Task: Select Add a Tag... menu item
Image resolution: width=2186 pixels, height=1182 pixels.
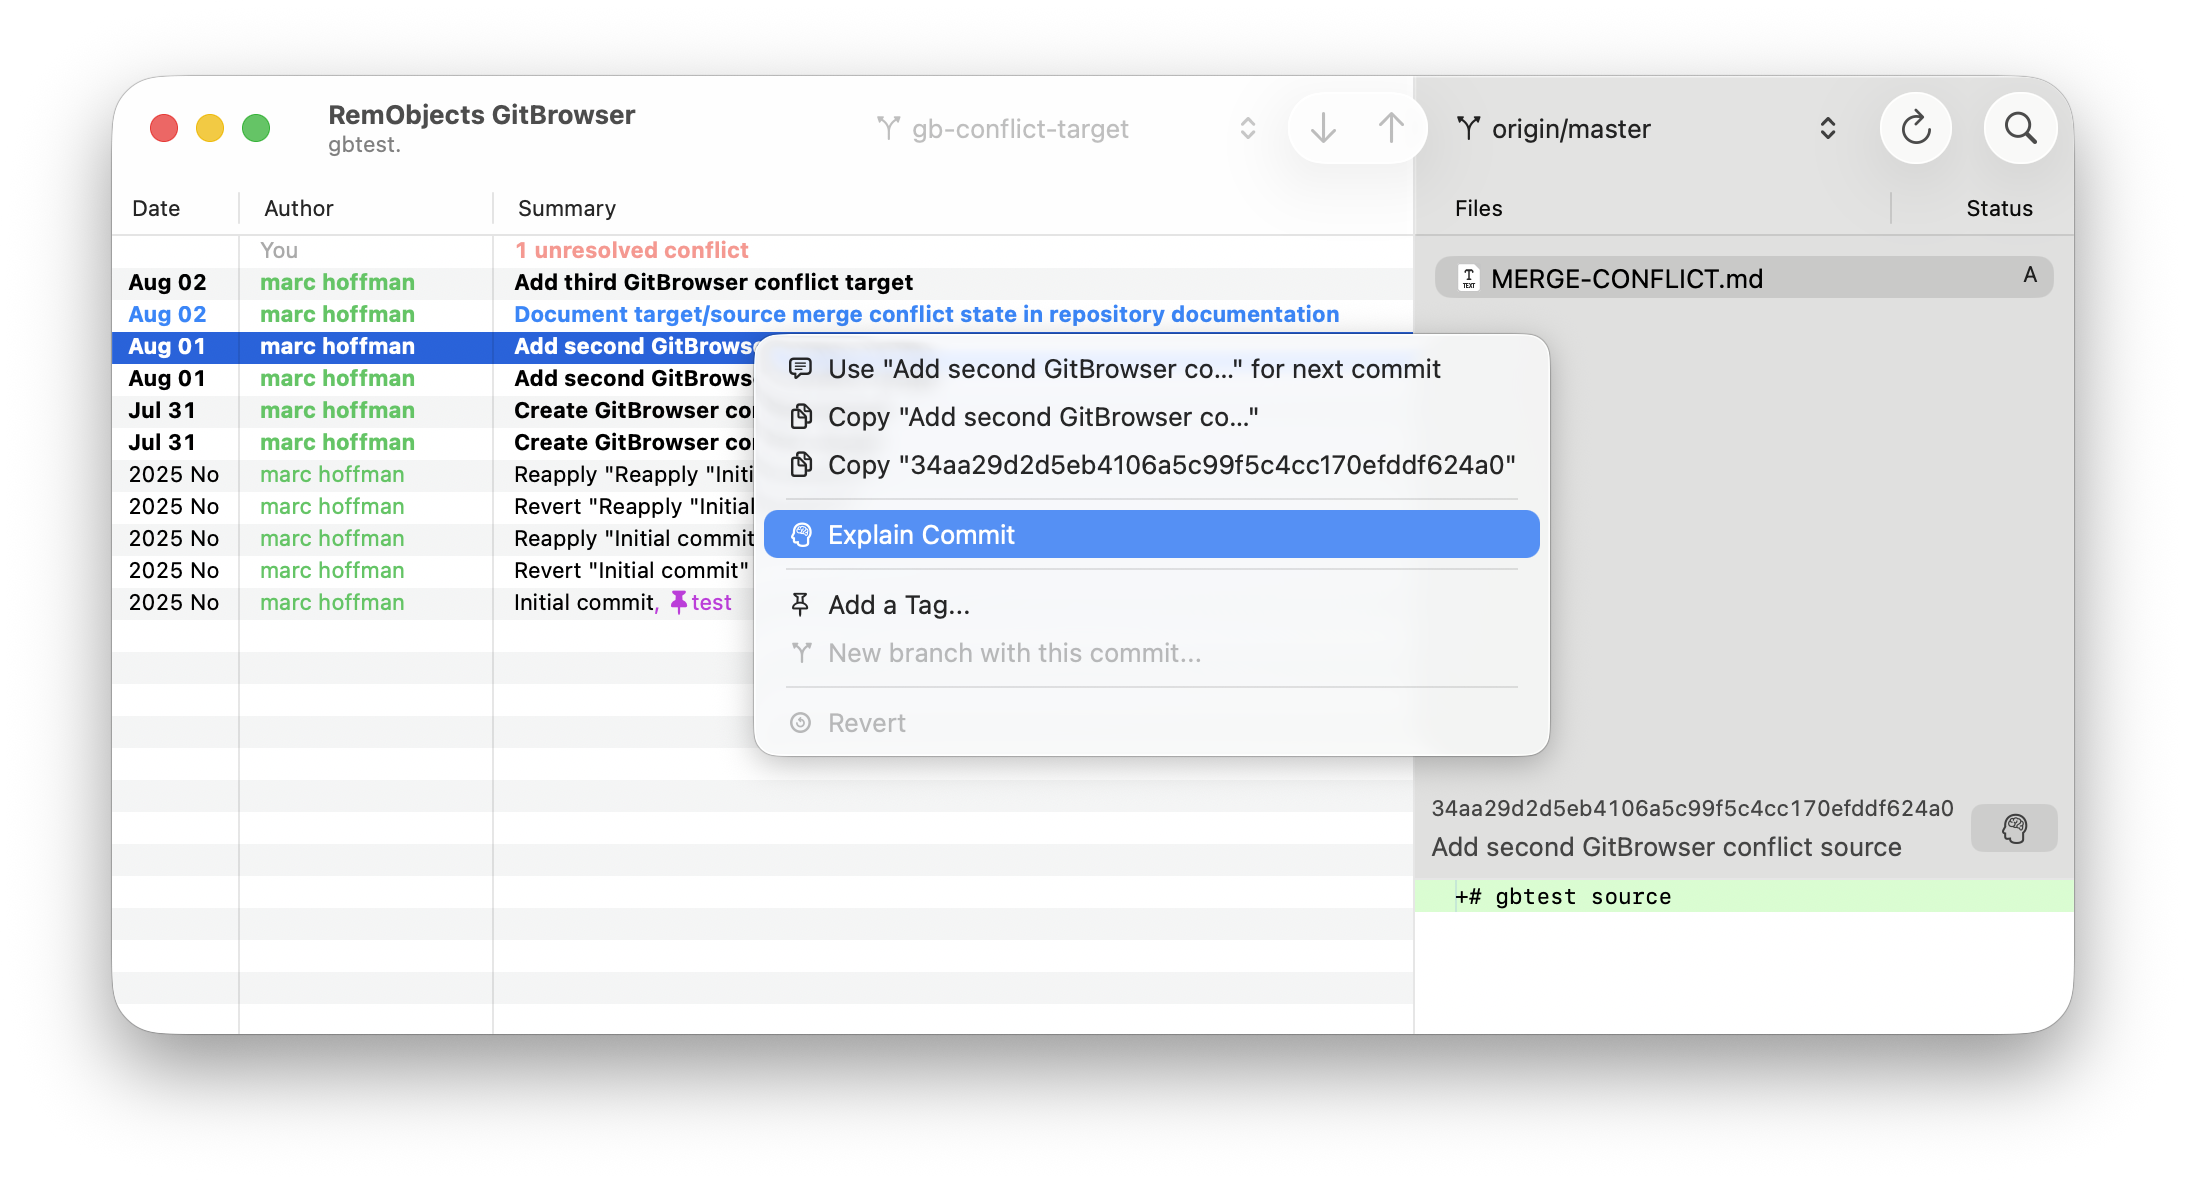Action: tap(1151, 605)
